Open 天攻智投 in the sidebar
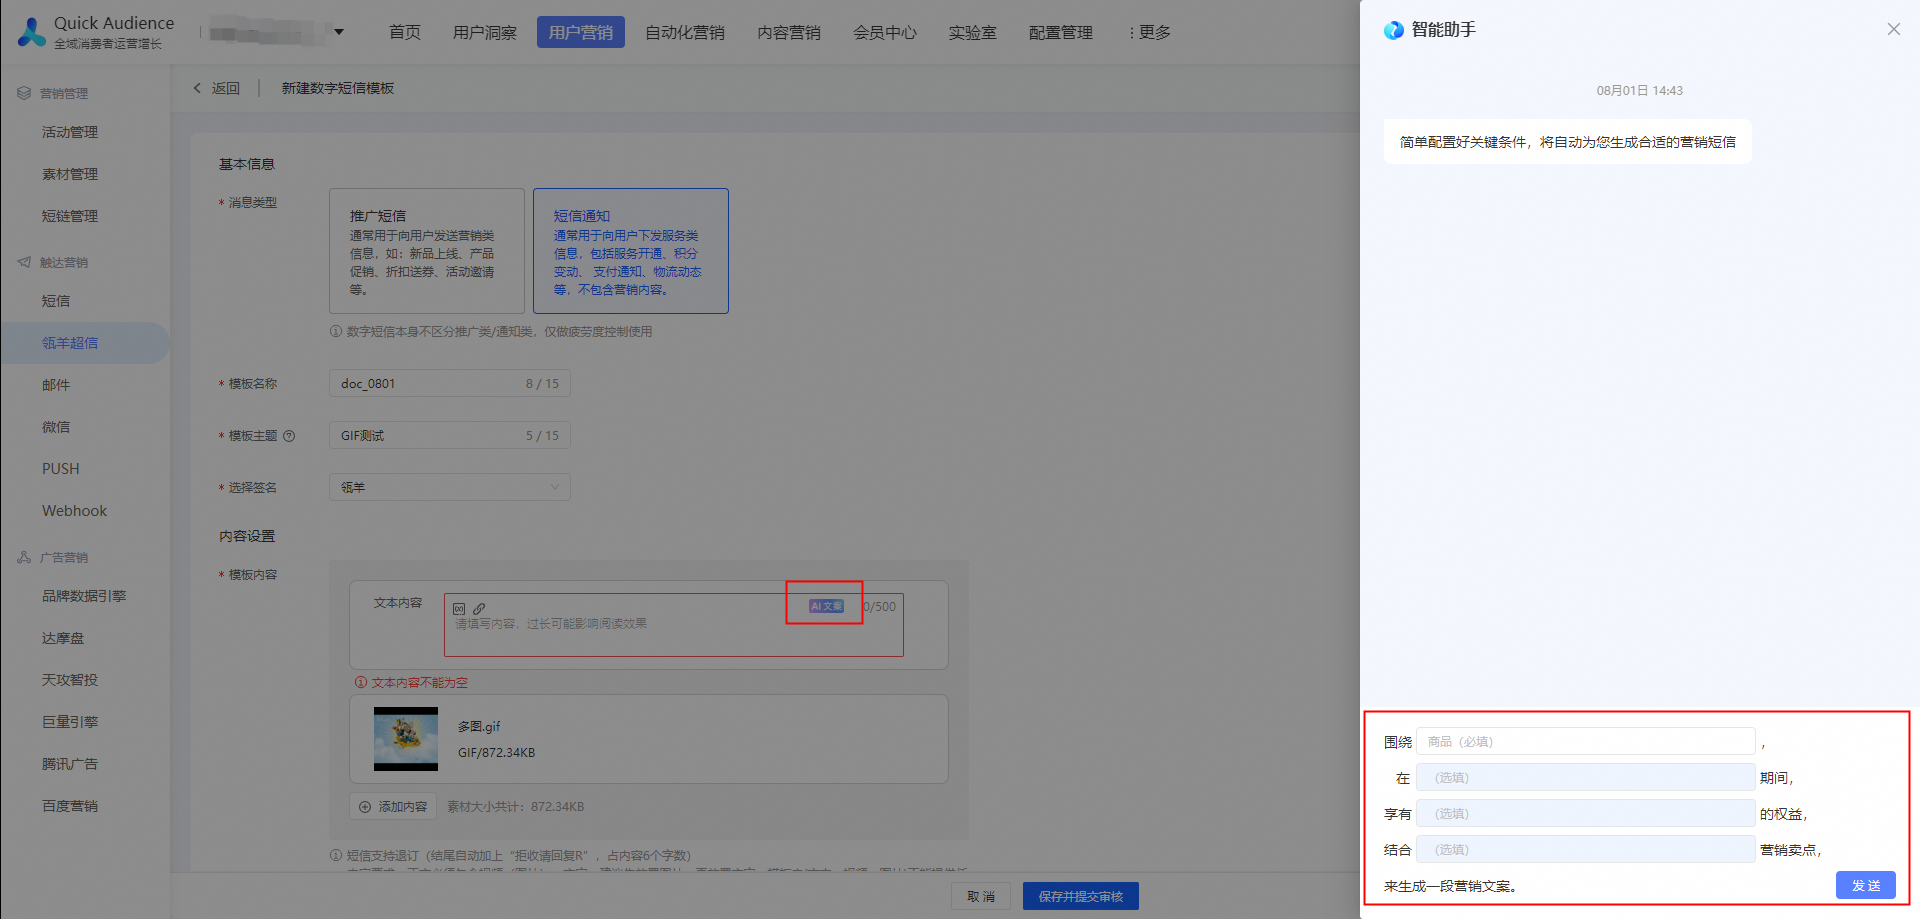 (x=70, y=680)
